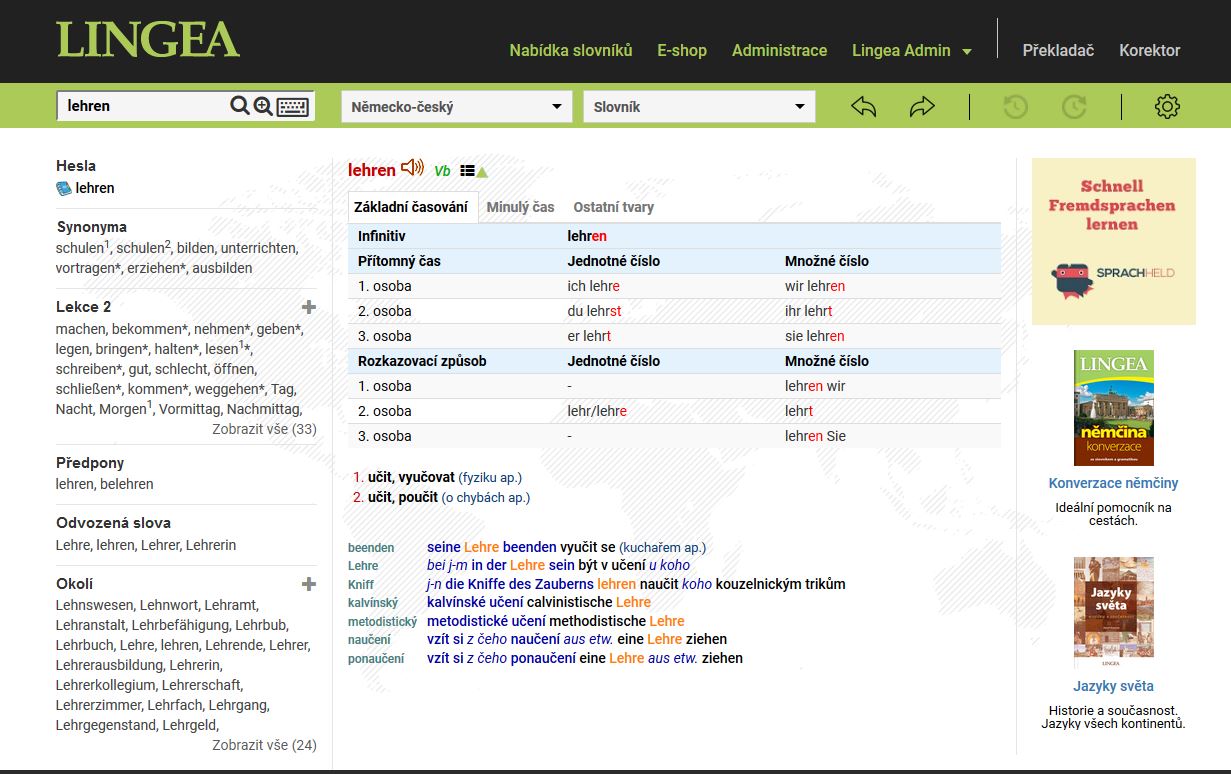This screenshot has height=774, width=1231.
Task: Open derived word Lehrerin
Action: [x=211, y=545]
